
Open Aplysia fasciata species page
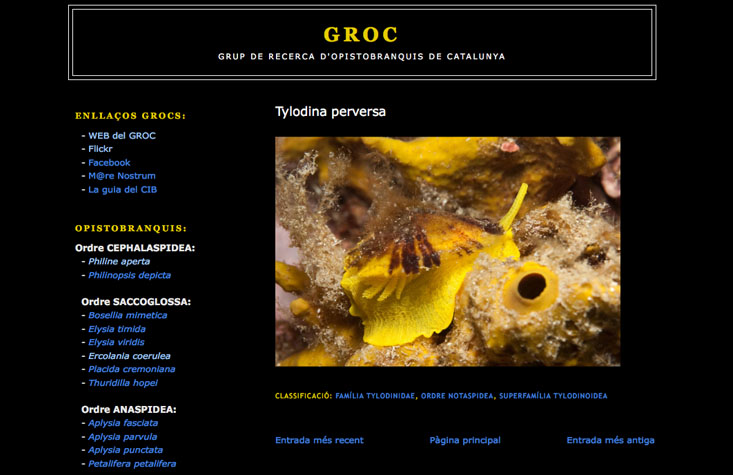pos(123,423)
